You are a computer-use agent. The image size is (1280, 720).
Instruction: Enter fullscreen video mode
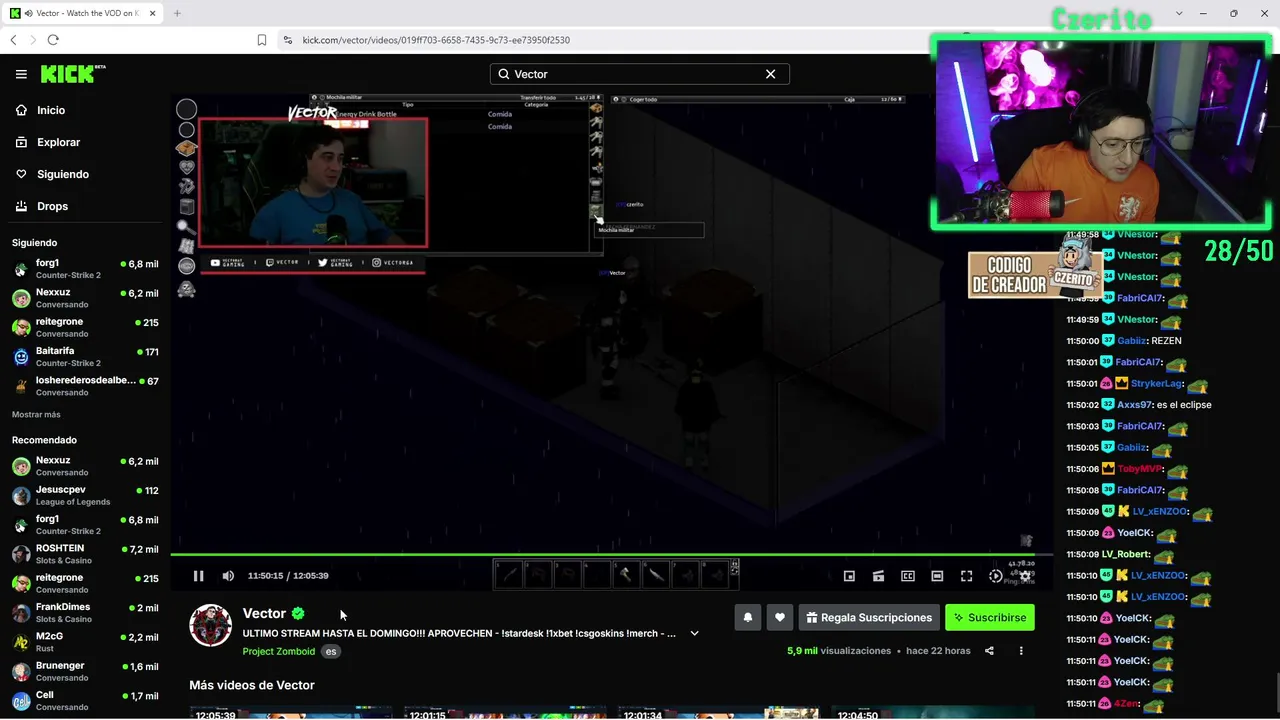coord(966,576)
